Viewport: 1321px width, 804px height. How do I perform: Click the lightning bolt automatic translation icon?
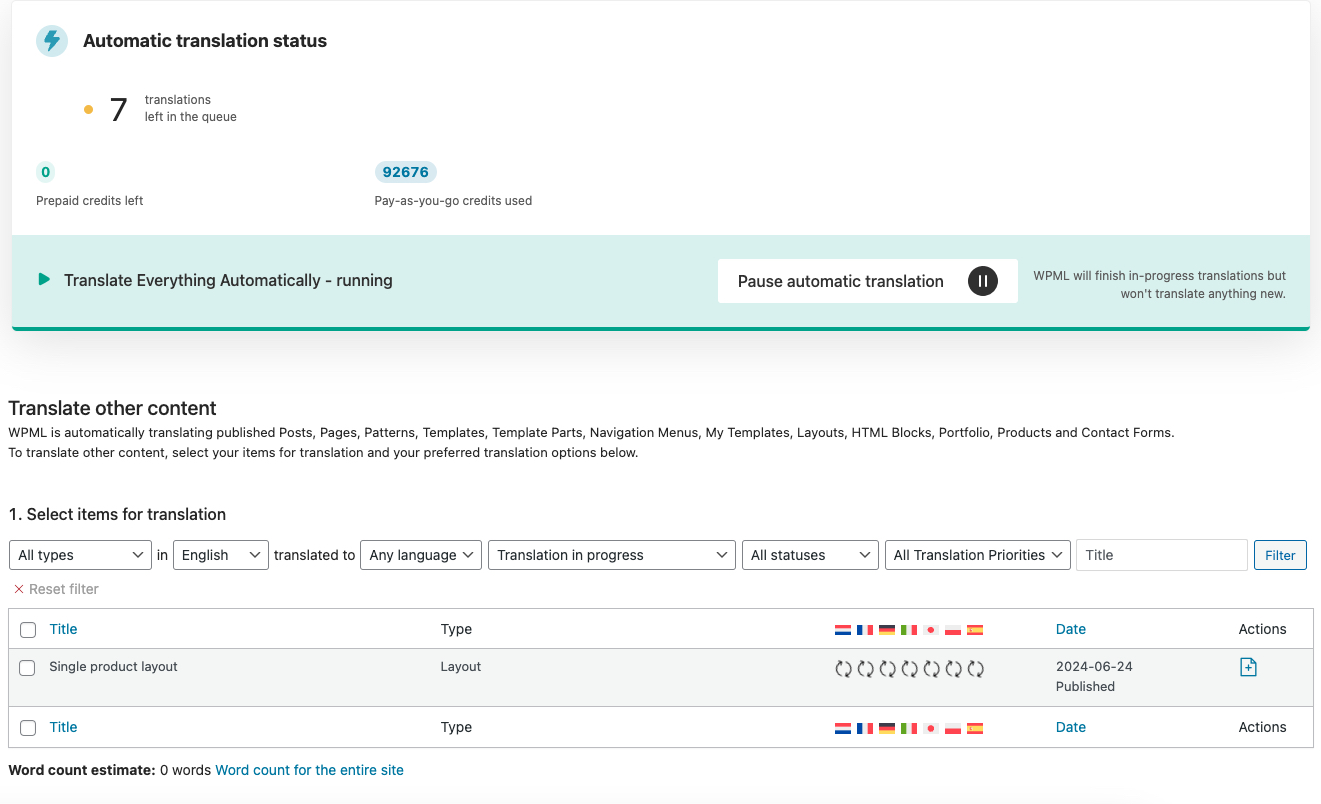click(52, 41)
